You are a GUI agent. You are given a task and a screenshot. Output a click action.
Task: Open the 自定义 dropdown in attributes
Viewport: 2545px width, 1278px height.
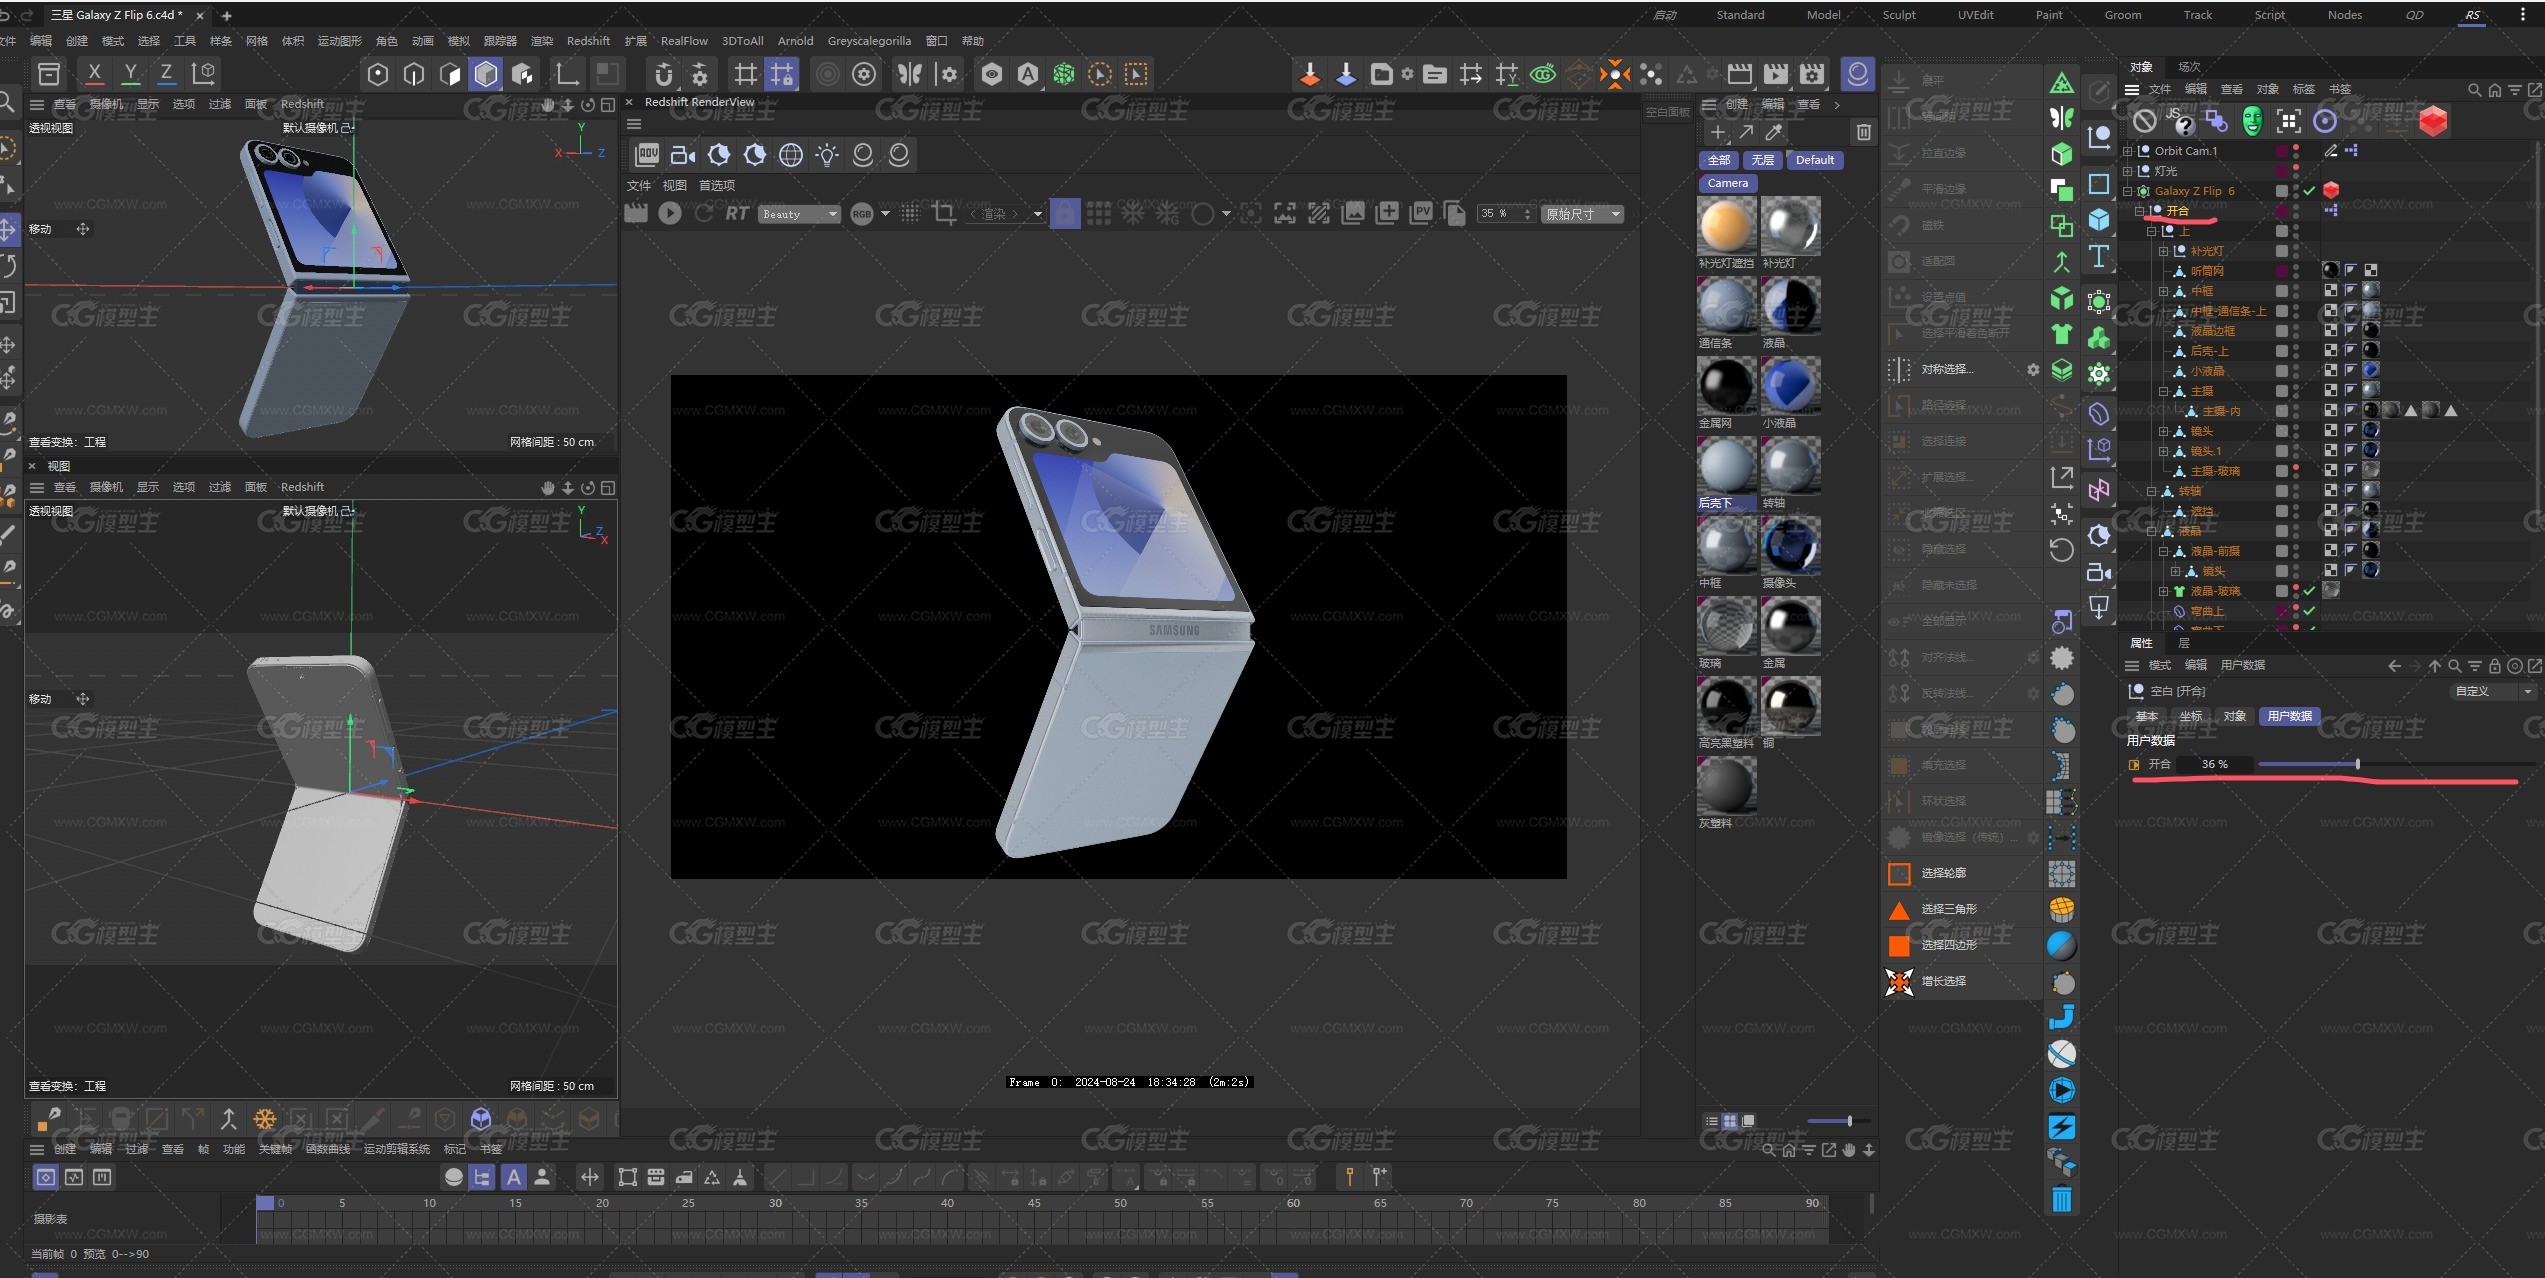tap(2494, 691)
